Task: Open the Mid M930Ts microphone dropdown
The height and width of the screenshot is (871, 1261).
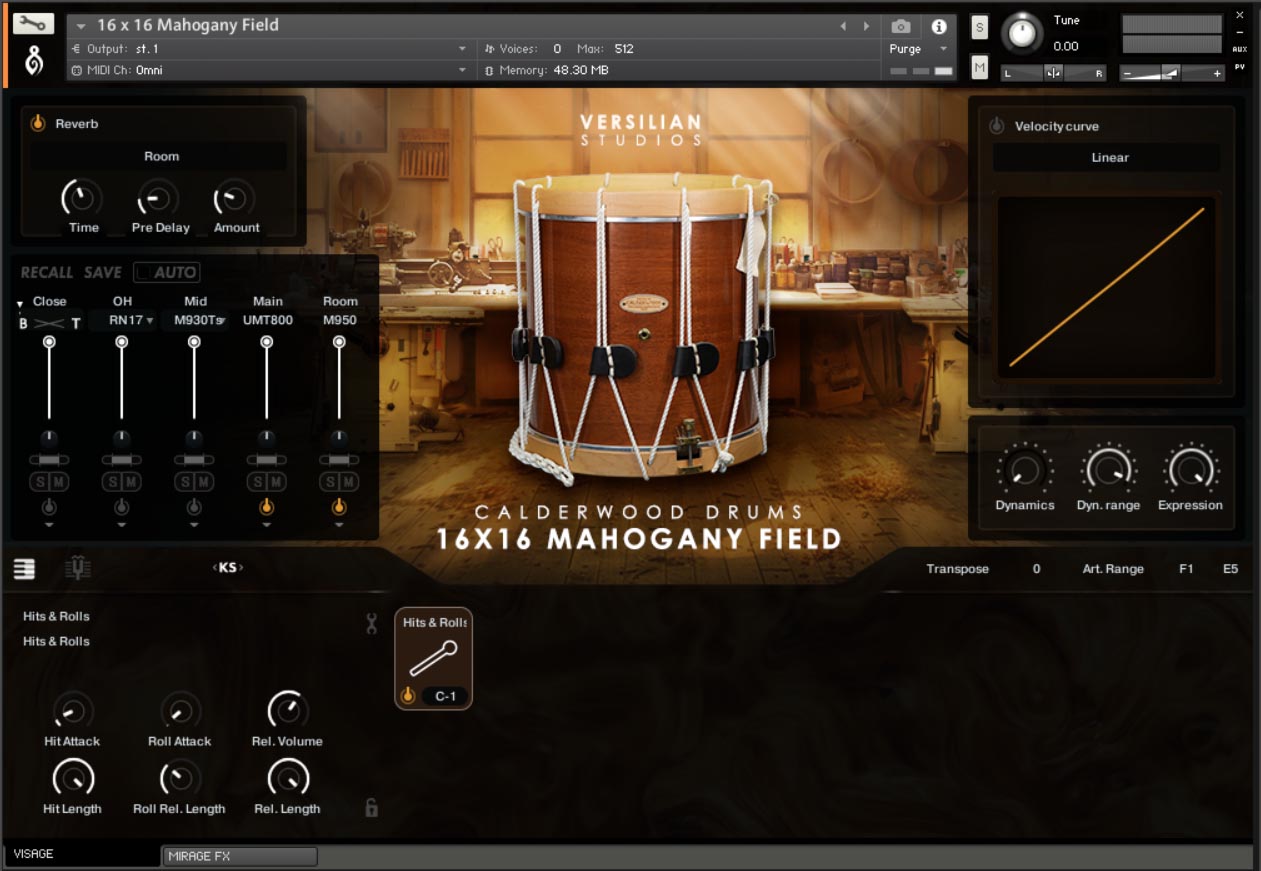Action: coord(195,320)
